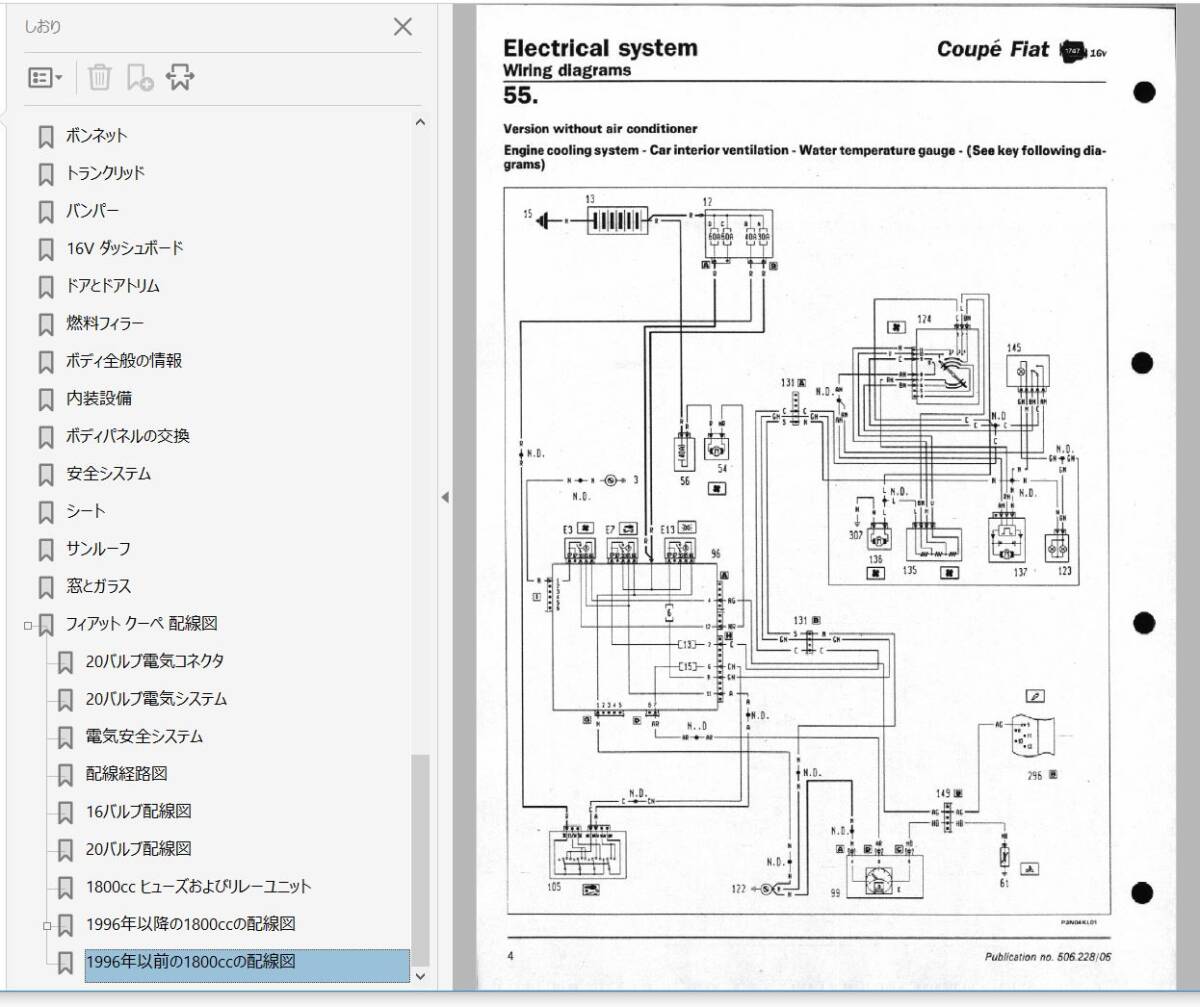Screen dimensions: 1200x1007
Task: Click bookmark icon beside ボンネット
Action: click(x=46, y=136)
